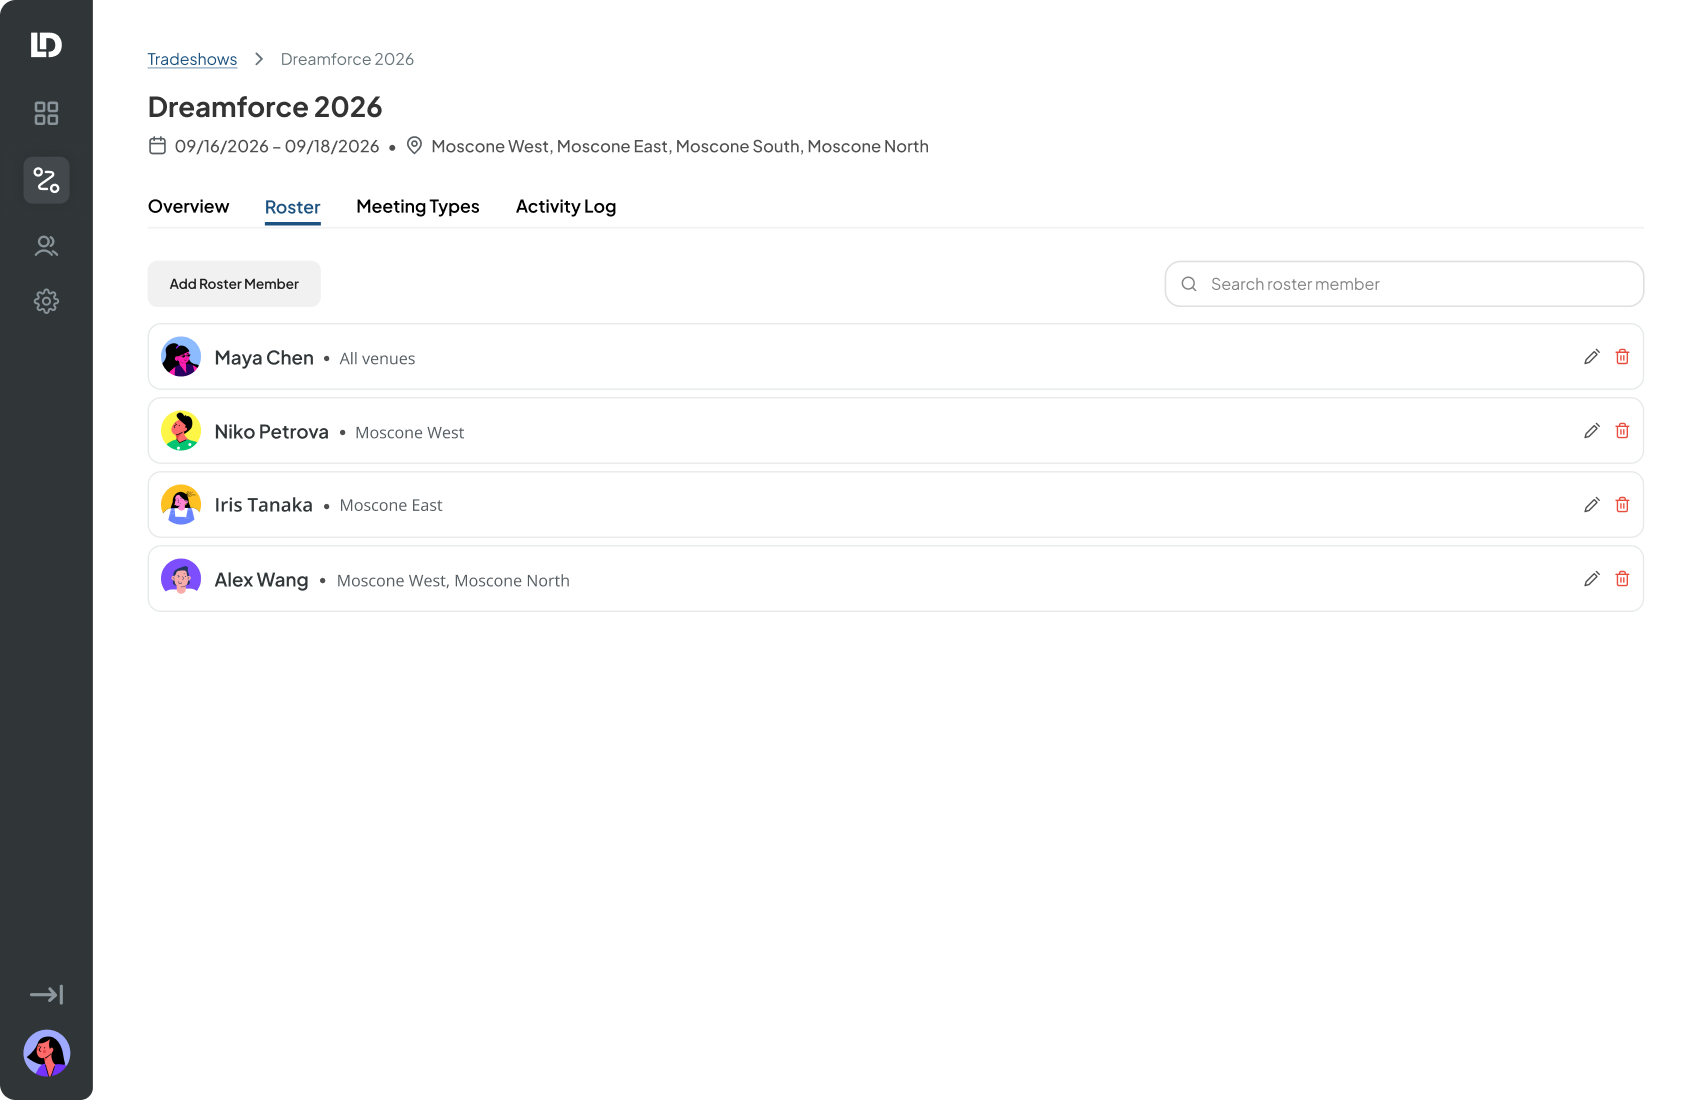Edit Maya Chen roster entry
Viewport: 1700px width, 1100px height.
click(1592, 357)
